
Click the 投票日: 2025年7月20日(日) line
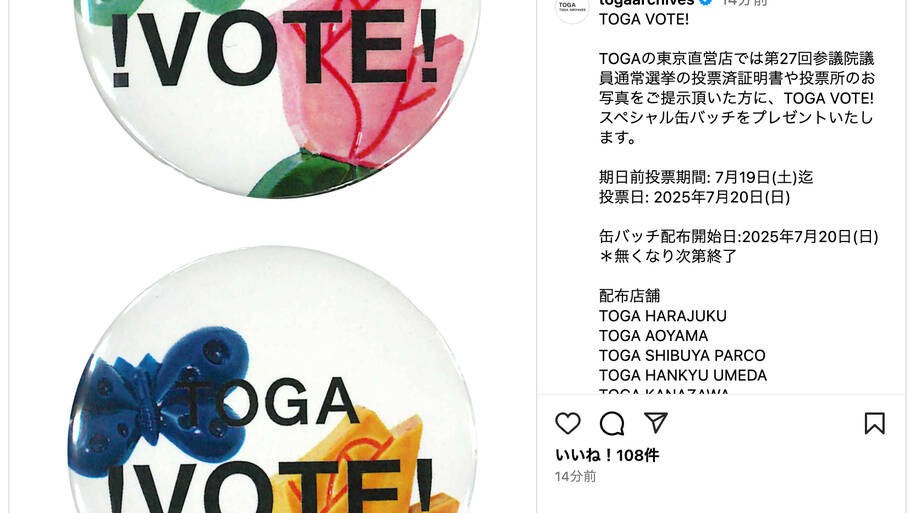694,197
